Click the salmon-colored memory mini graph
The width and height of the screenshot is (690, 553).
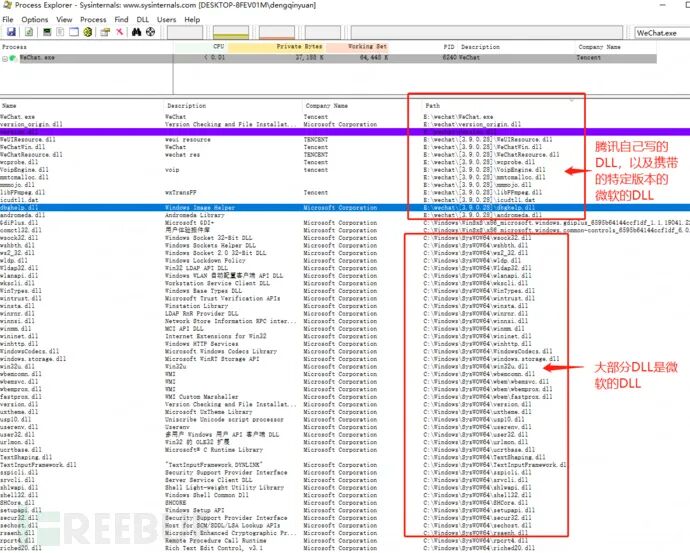click(277, 32)
